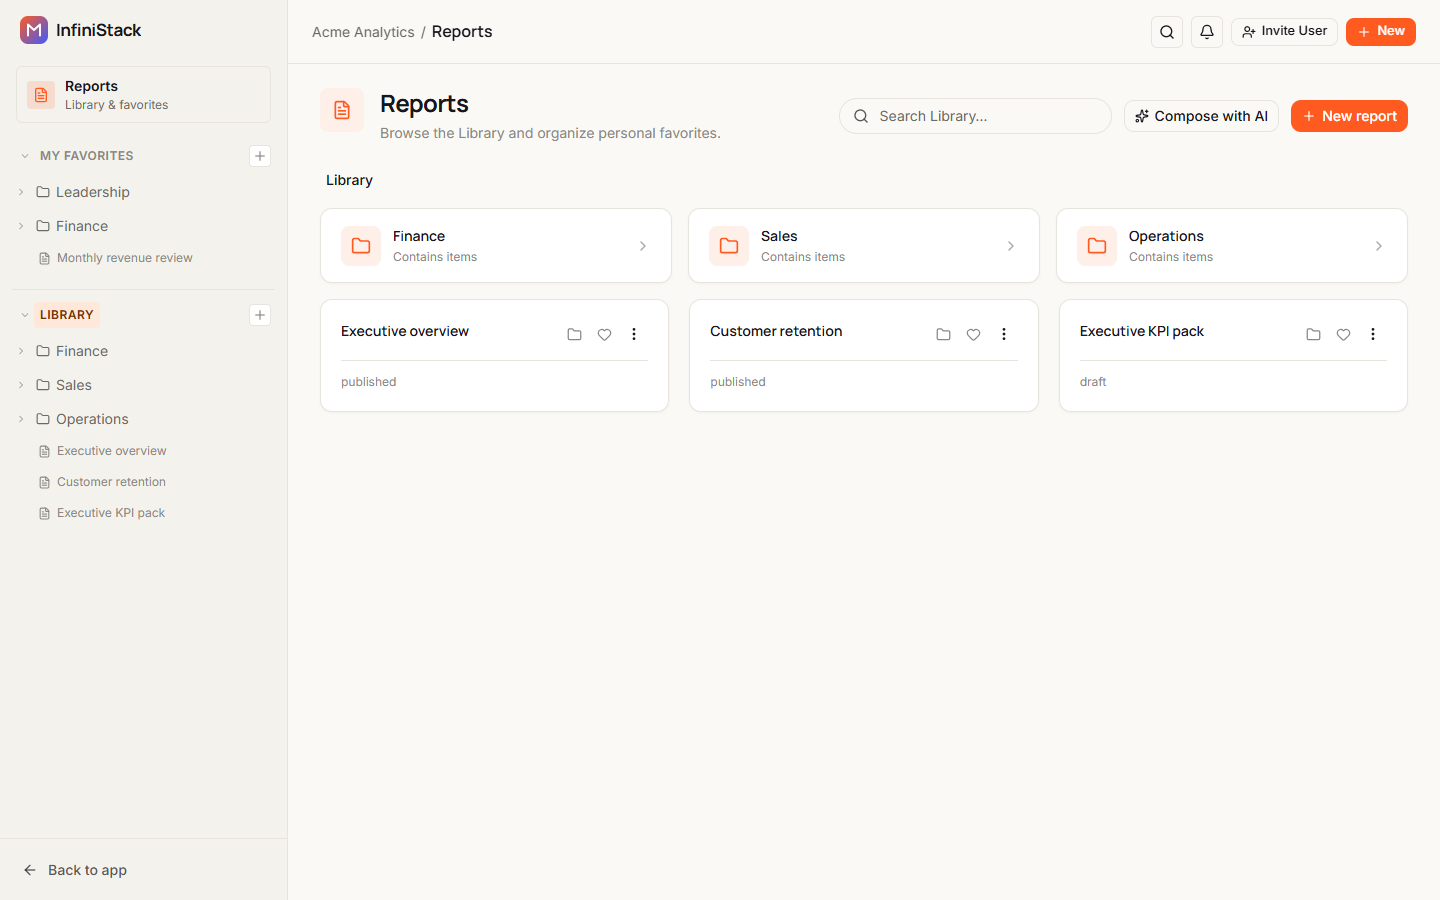Image resolution: width=1440 pixels, height=900 pixels.
Task: Add item to My Favorites with plus
Action: coord(260,156)
